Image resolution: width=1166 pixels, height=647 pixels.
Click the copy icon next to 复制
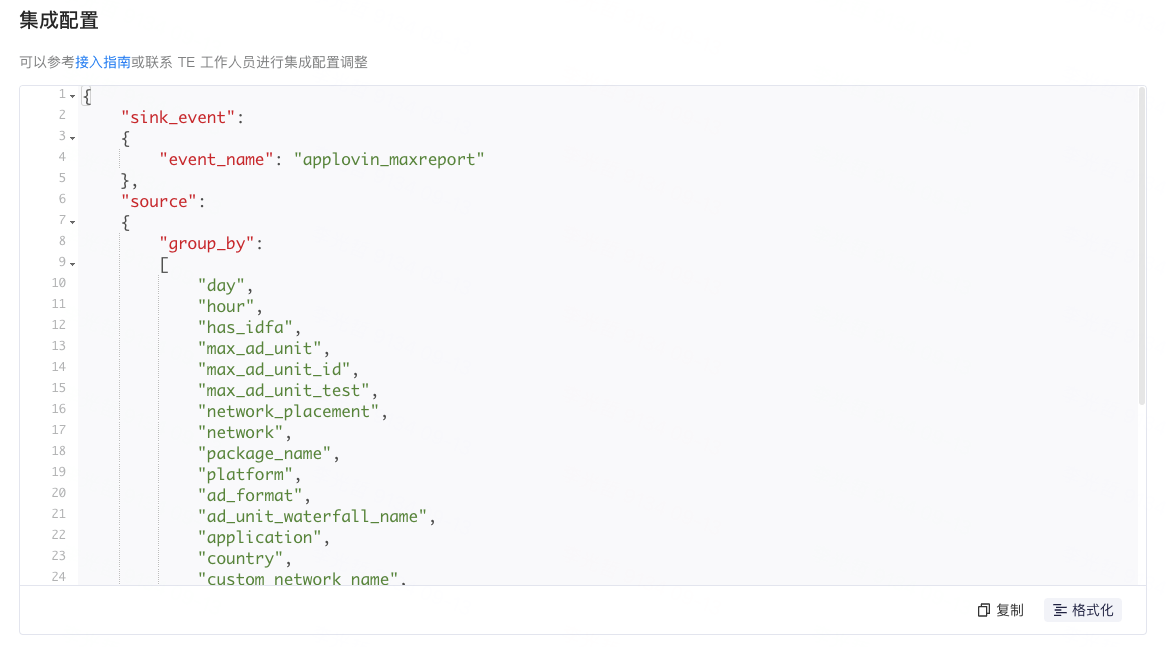click(x=982, y=610)
